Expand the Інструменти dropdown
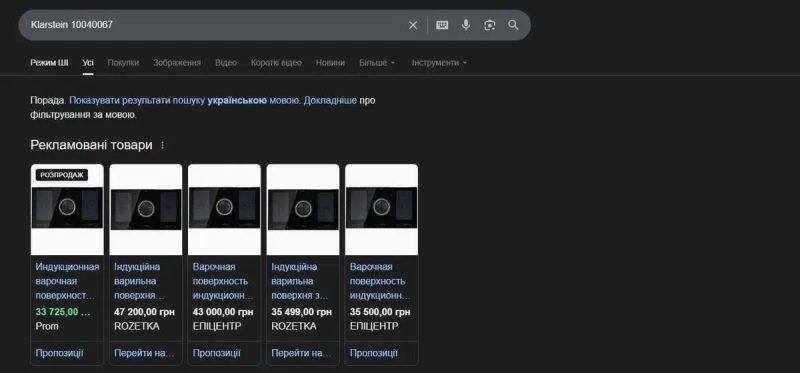 439,63
